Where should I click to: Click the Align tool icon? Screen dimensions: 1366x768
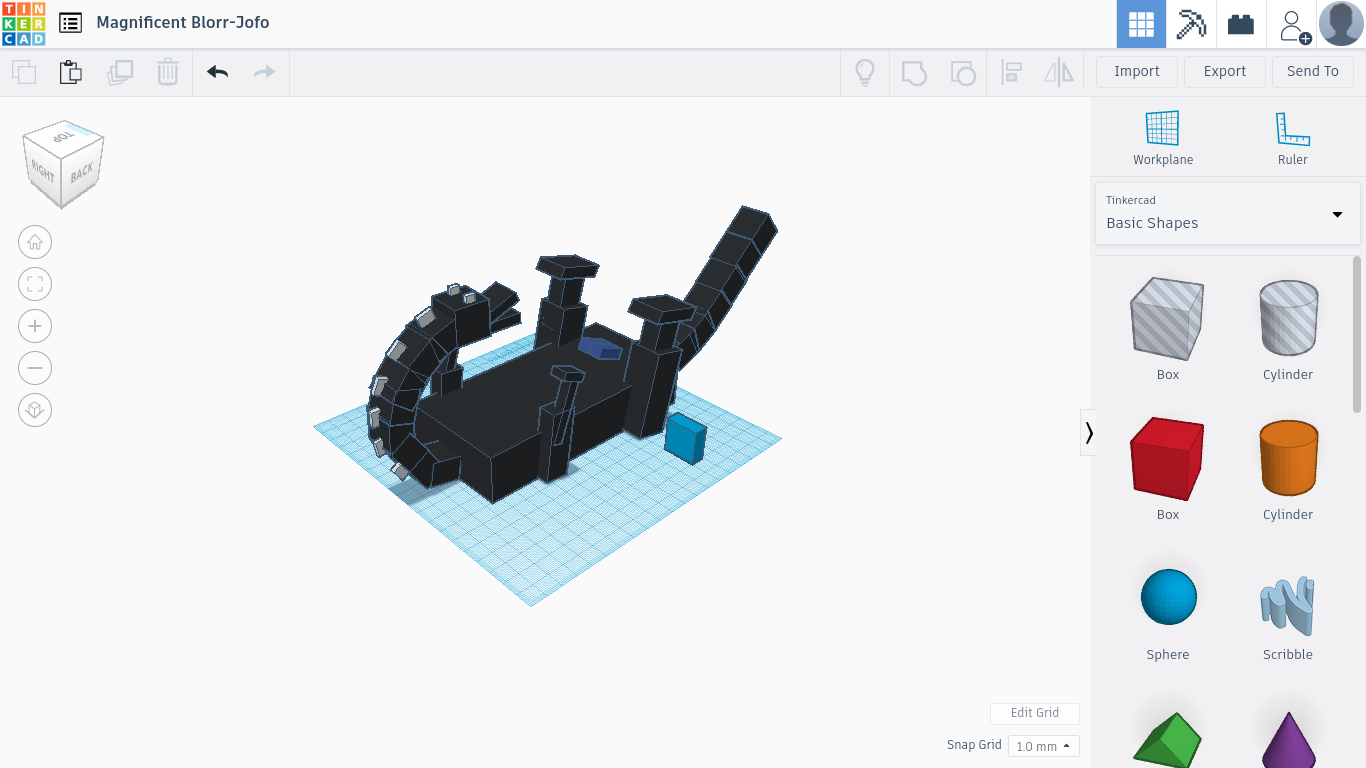(x=1011, y=72)
